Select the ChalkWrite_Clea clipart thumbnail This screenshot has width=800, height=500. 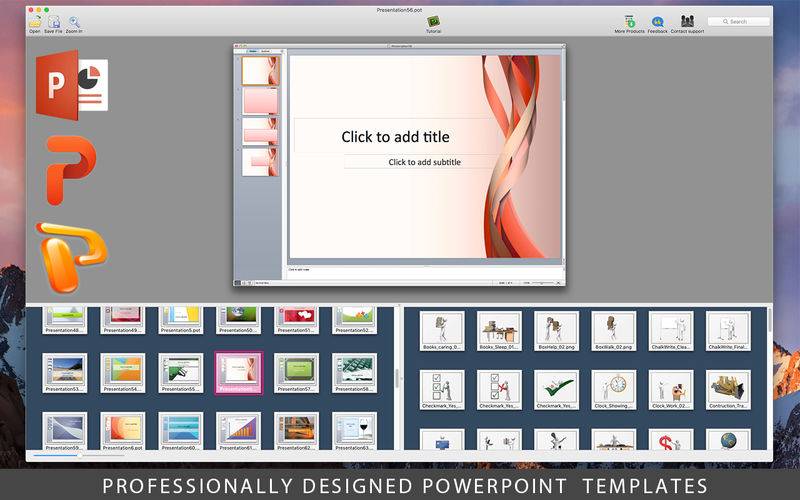click(671, 331)
